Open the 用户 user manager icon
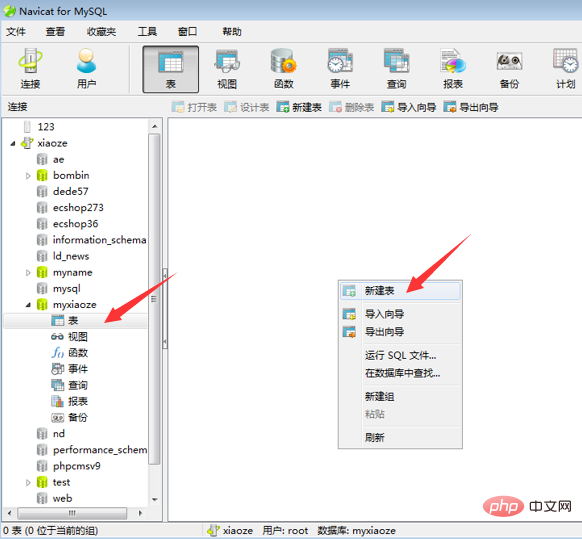582x539 pixels. [x=86, y=69]
